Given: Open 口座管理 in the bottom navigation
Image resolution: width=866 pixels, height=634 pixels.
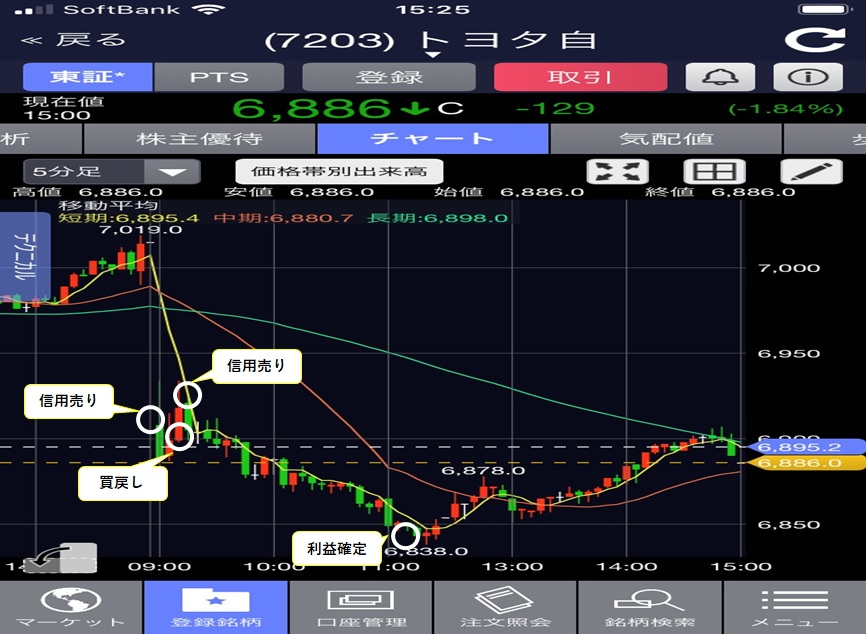Looking at the screenshot, I should [x=361, y=607].
